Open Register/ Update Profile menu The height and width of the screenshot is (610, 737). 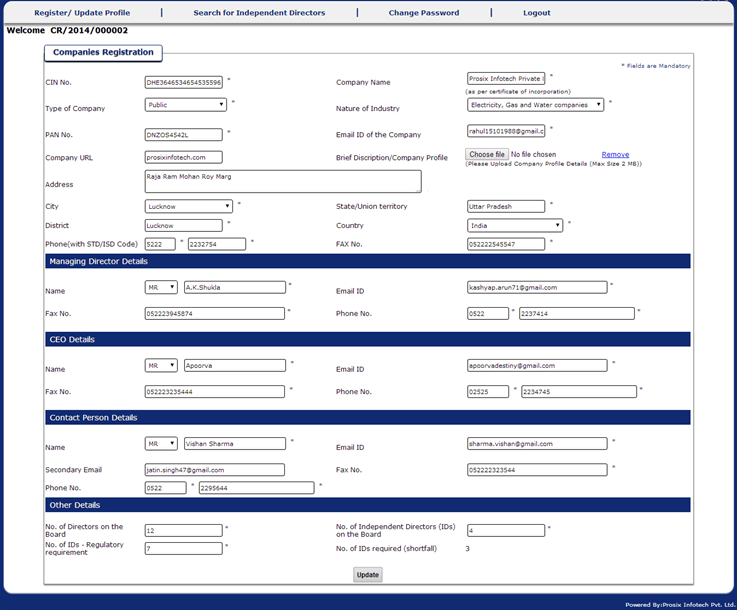[x=82, y=13]
